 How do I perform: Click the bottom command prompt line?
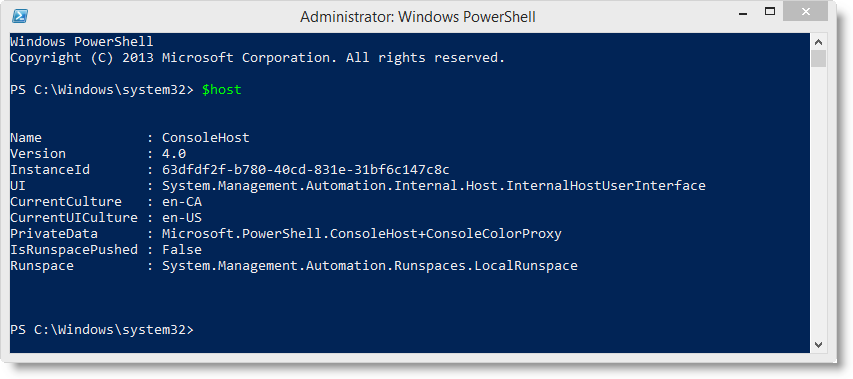[102, 330]
